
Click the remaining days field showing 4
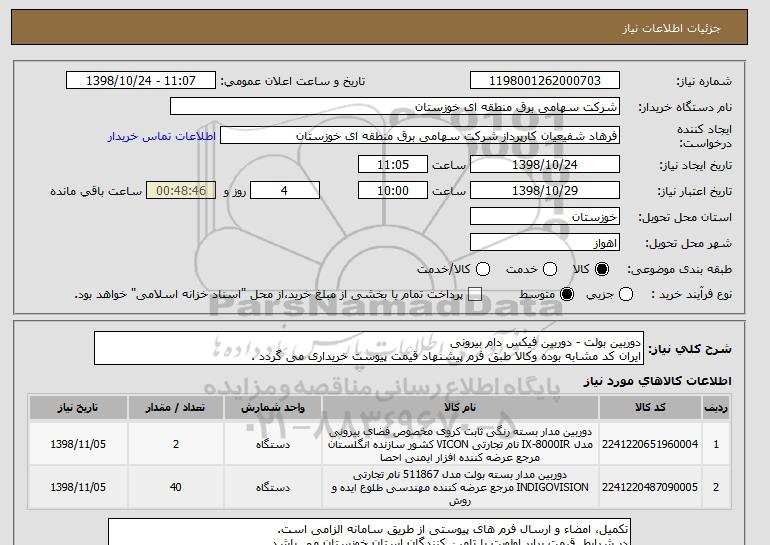[x=285, y=191]
